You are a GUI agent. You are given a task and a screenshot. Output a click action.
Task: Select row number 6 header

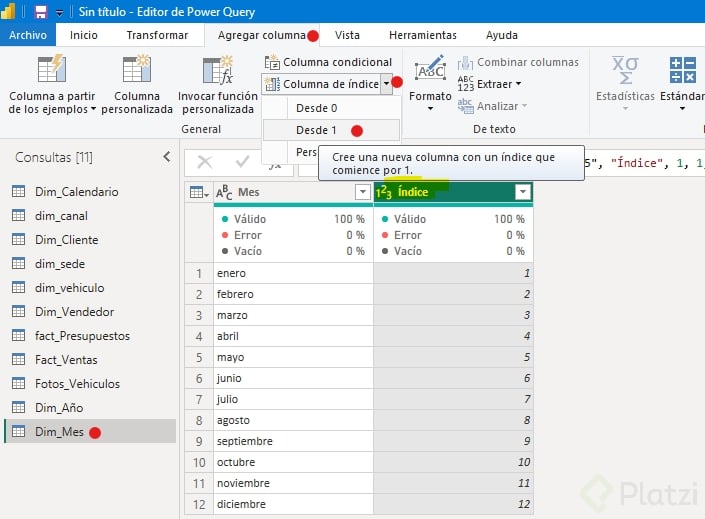199,378
